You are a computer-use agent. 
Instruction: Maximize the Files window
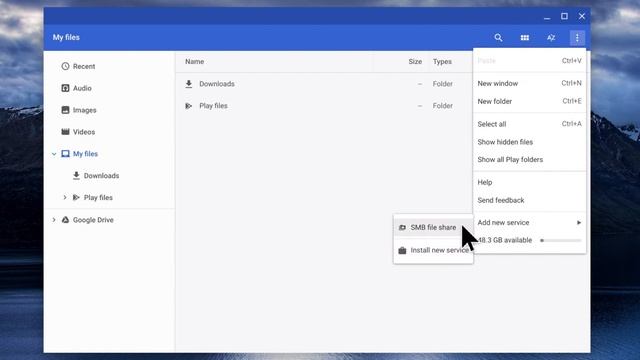click(x=564, y=16)
